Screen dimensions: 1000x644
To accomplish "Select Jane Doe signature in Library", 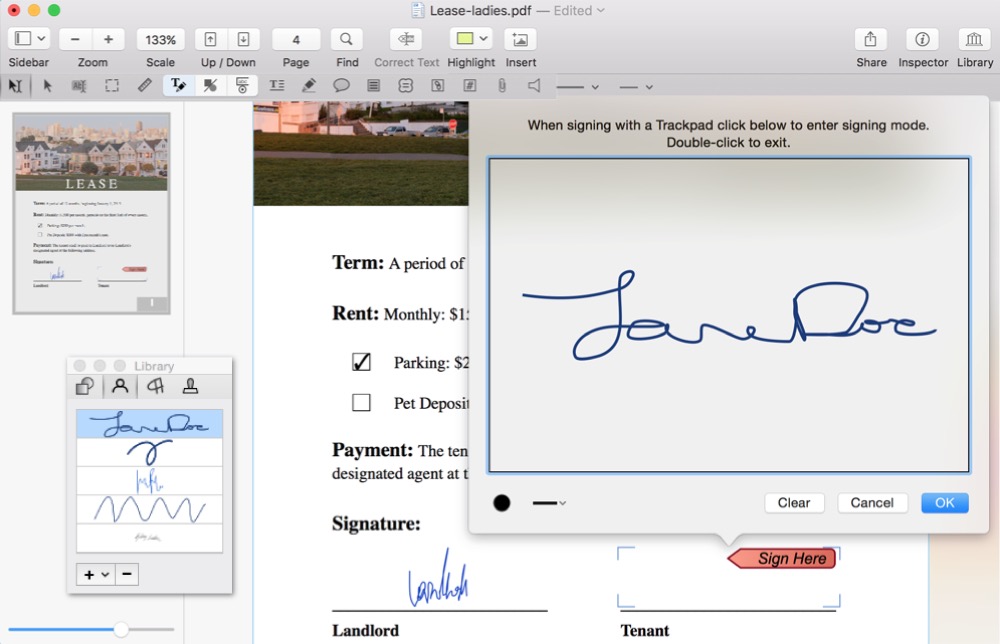I will (x=149, y=424).
